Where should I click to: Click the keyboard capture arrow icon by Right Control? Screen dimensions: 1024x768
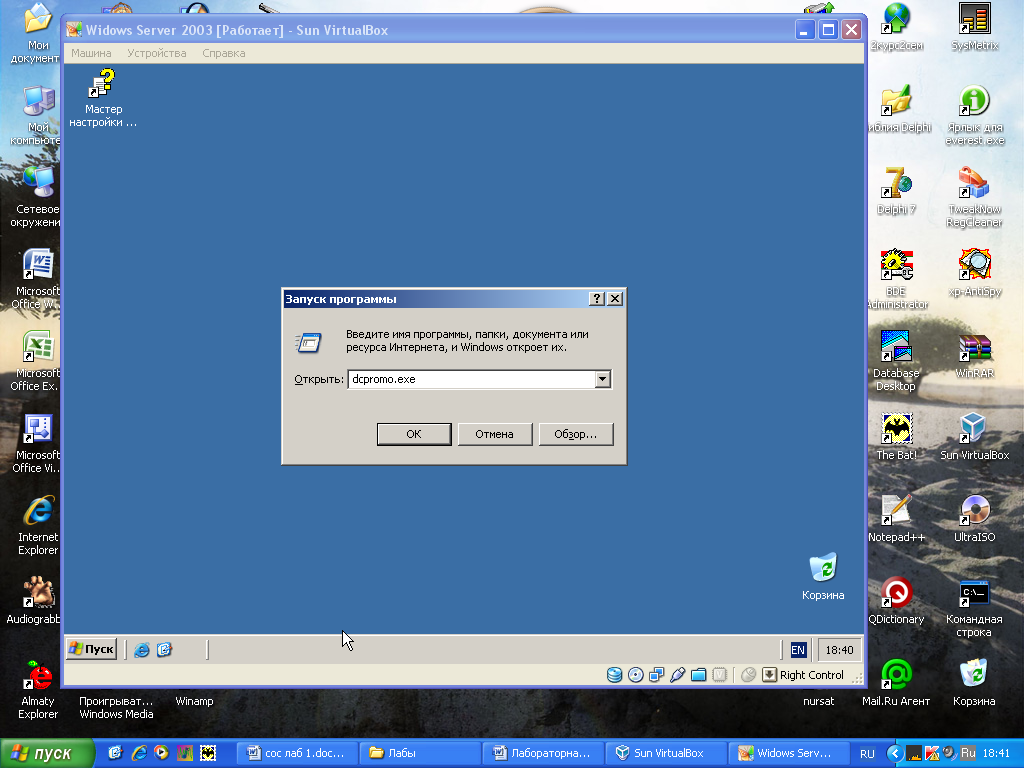769,675
